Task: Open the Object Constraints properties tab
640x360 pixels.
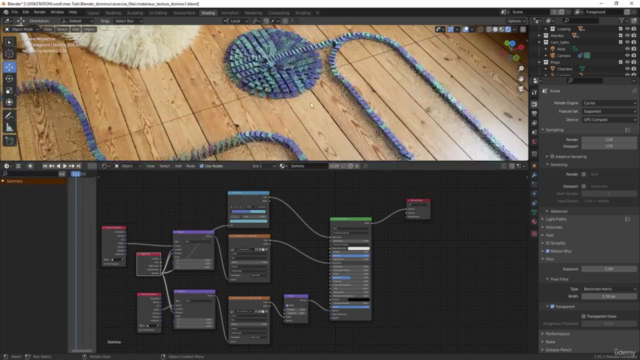Action: tap(534, 203)
